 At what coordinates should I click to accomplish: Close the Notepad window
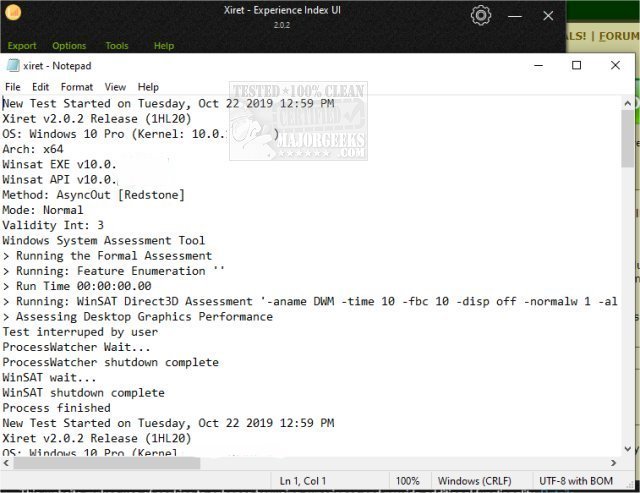click(615, 65)
